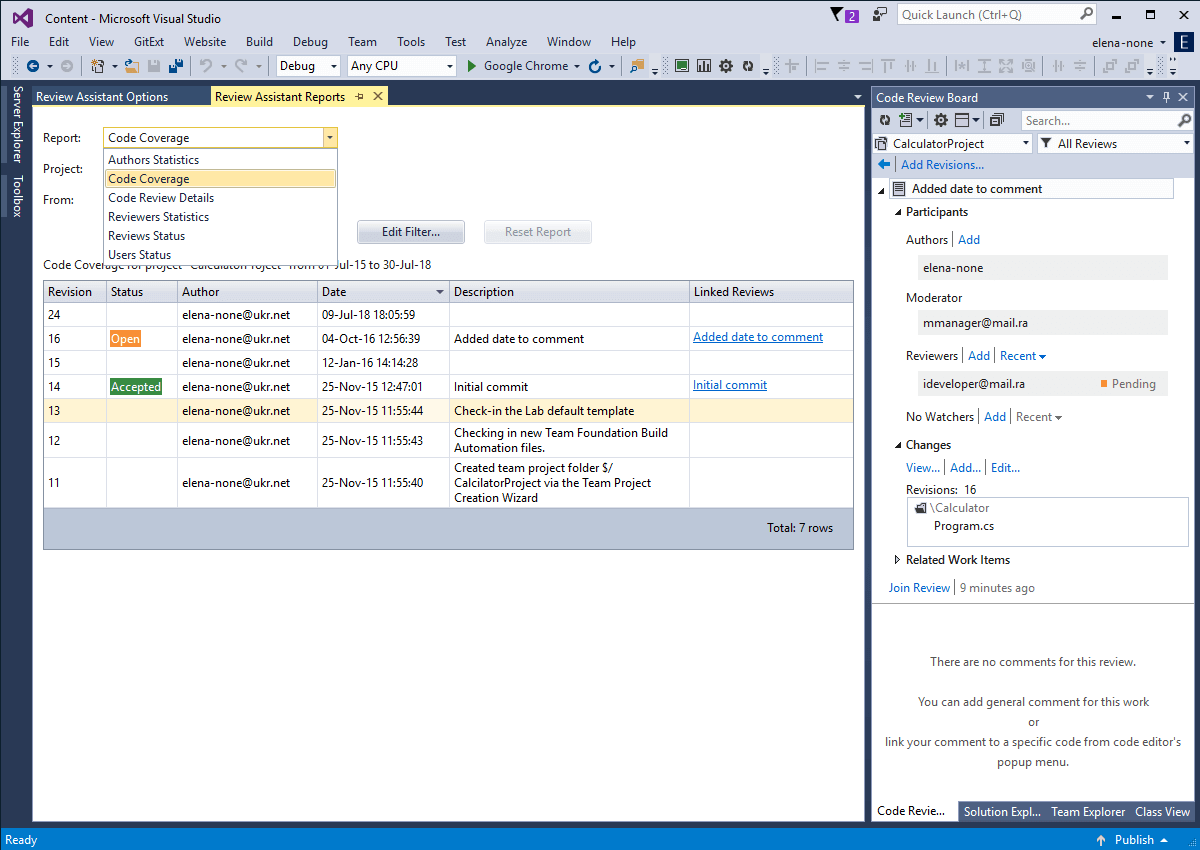Click the send feedback icon in title bar
Viewport: 1200px width, 850px height.
[879, 15]
